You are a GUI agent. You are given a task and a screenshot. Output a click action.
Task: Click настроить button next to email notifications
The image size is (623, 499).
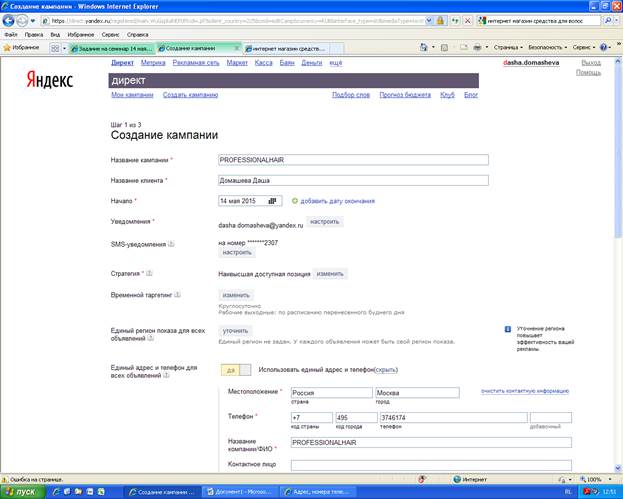click(325, 222)
